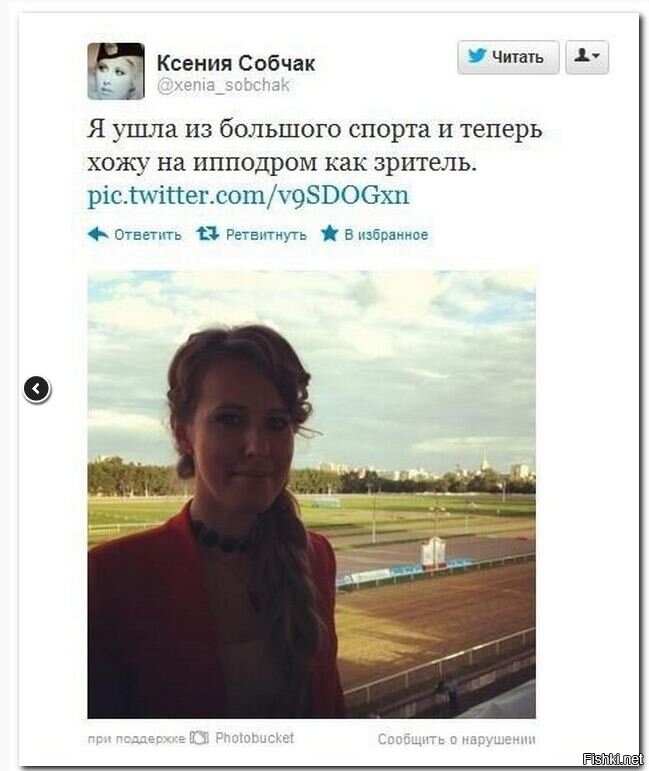This screenshot has height=771, width=649.
Task: Go to previous image with the round arrow
Action: pyautogui.click(x=37, y=389)
